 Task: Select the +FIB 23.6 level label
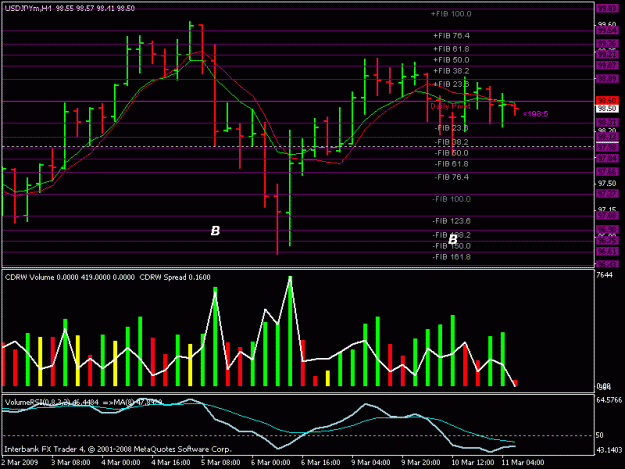pos(451,84)
